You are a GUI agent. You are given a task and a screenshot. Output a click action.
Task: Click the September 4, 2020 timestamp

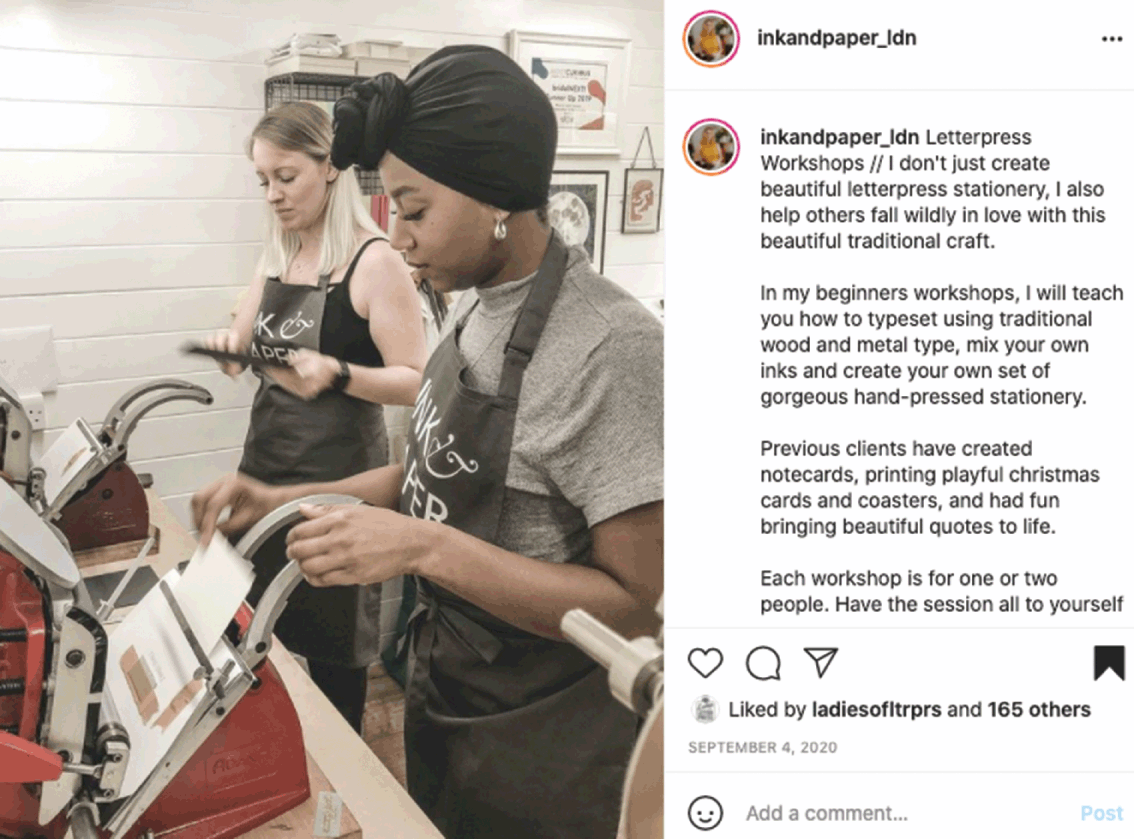point(762,747)
